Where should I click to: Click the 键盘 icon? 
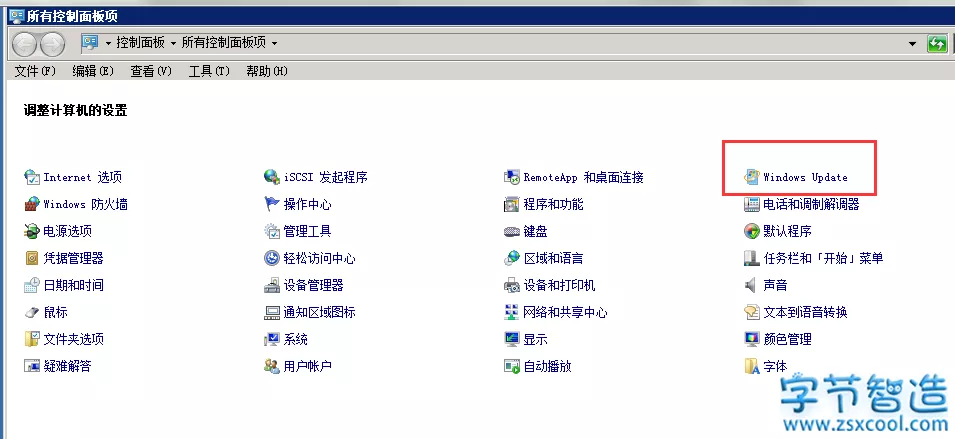[x=512, y=231]
